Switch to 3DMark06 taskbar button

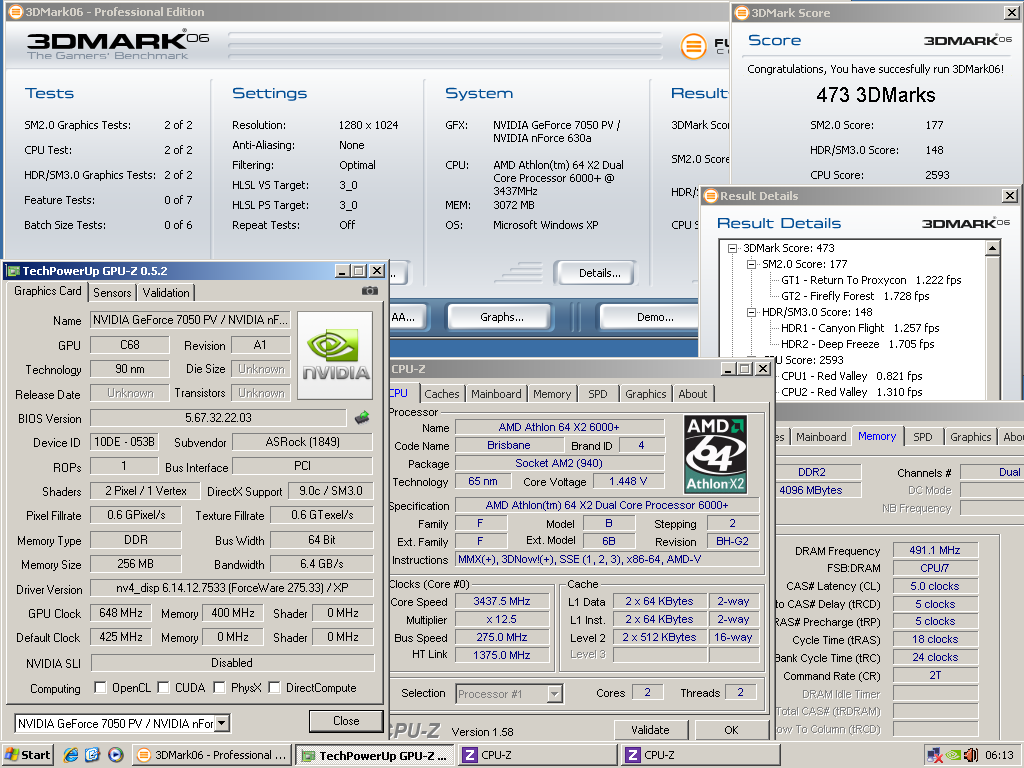(212, 755)
